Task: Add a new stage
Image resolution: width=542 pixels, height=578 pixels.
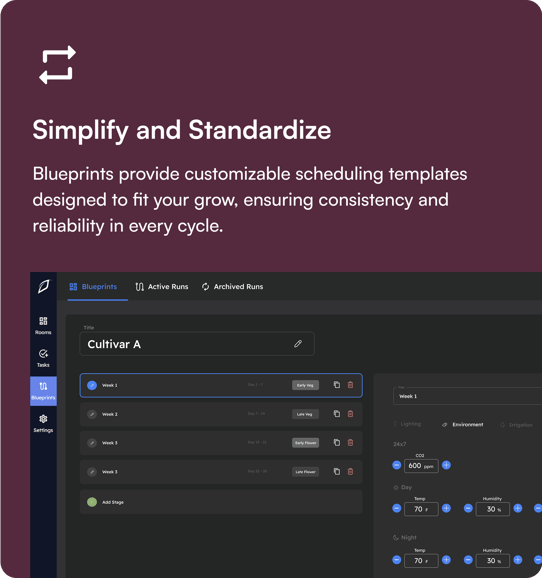Action: click(221, 502)
